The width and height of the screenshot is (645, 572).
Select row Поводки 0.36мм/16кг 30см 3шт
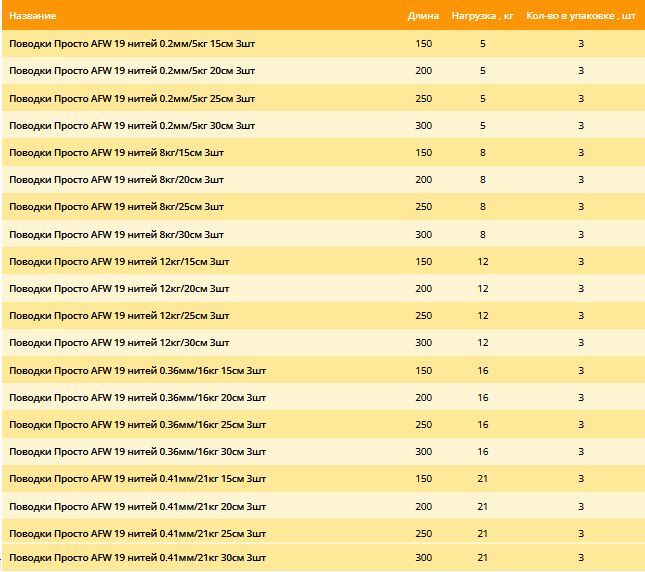point(323,452)
